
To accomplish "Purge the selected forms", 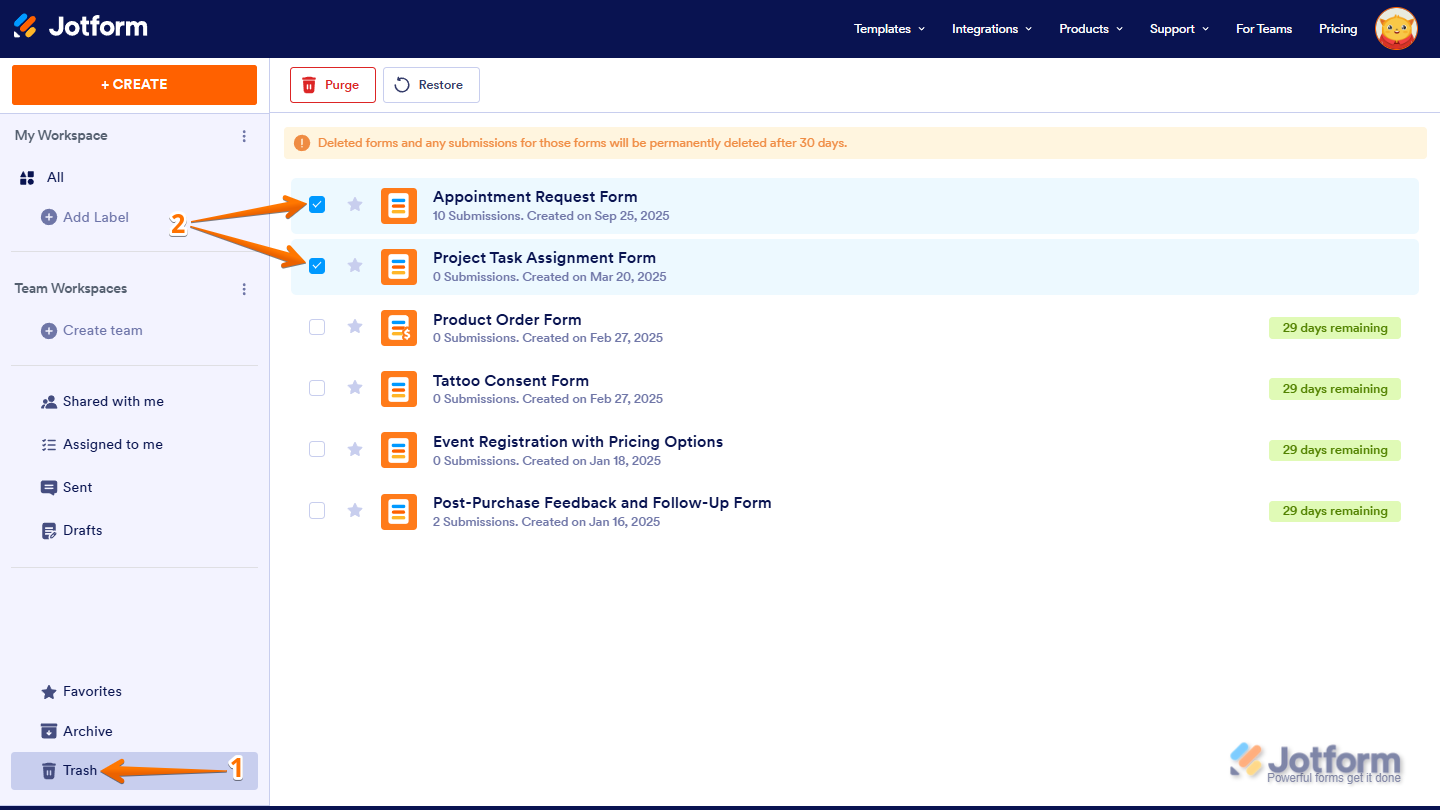I will (x=332, y=84).
